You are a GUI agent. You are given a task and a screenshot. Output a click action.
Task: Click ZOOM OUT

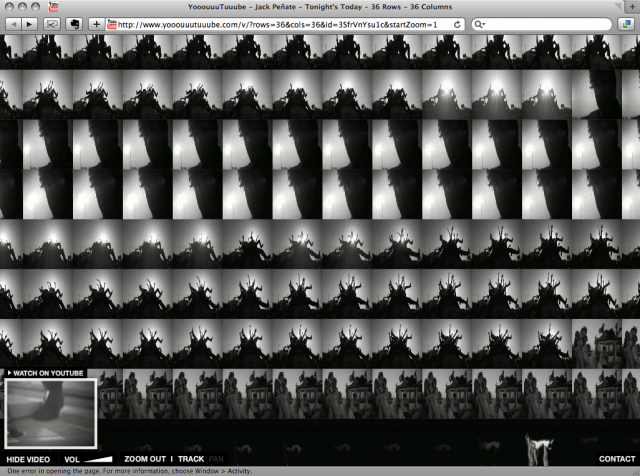tap(145, 459)
